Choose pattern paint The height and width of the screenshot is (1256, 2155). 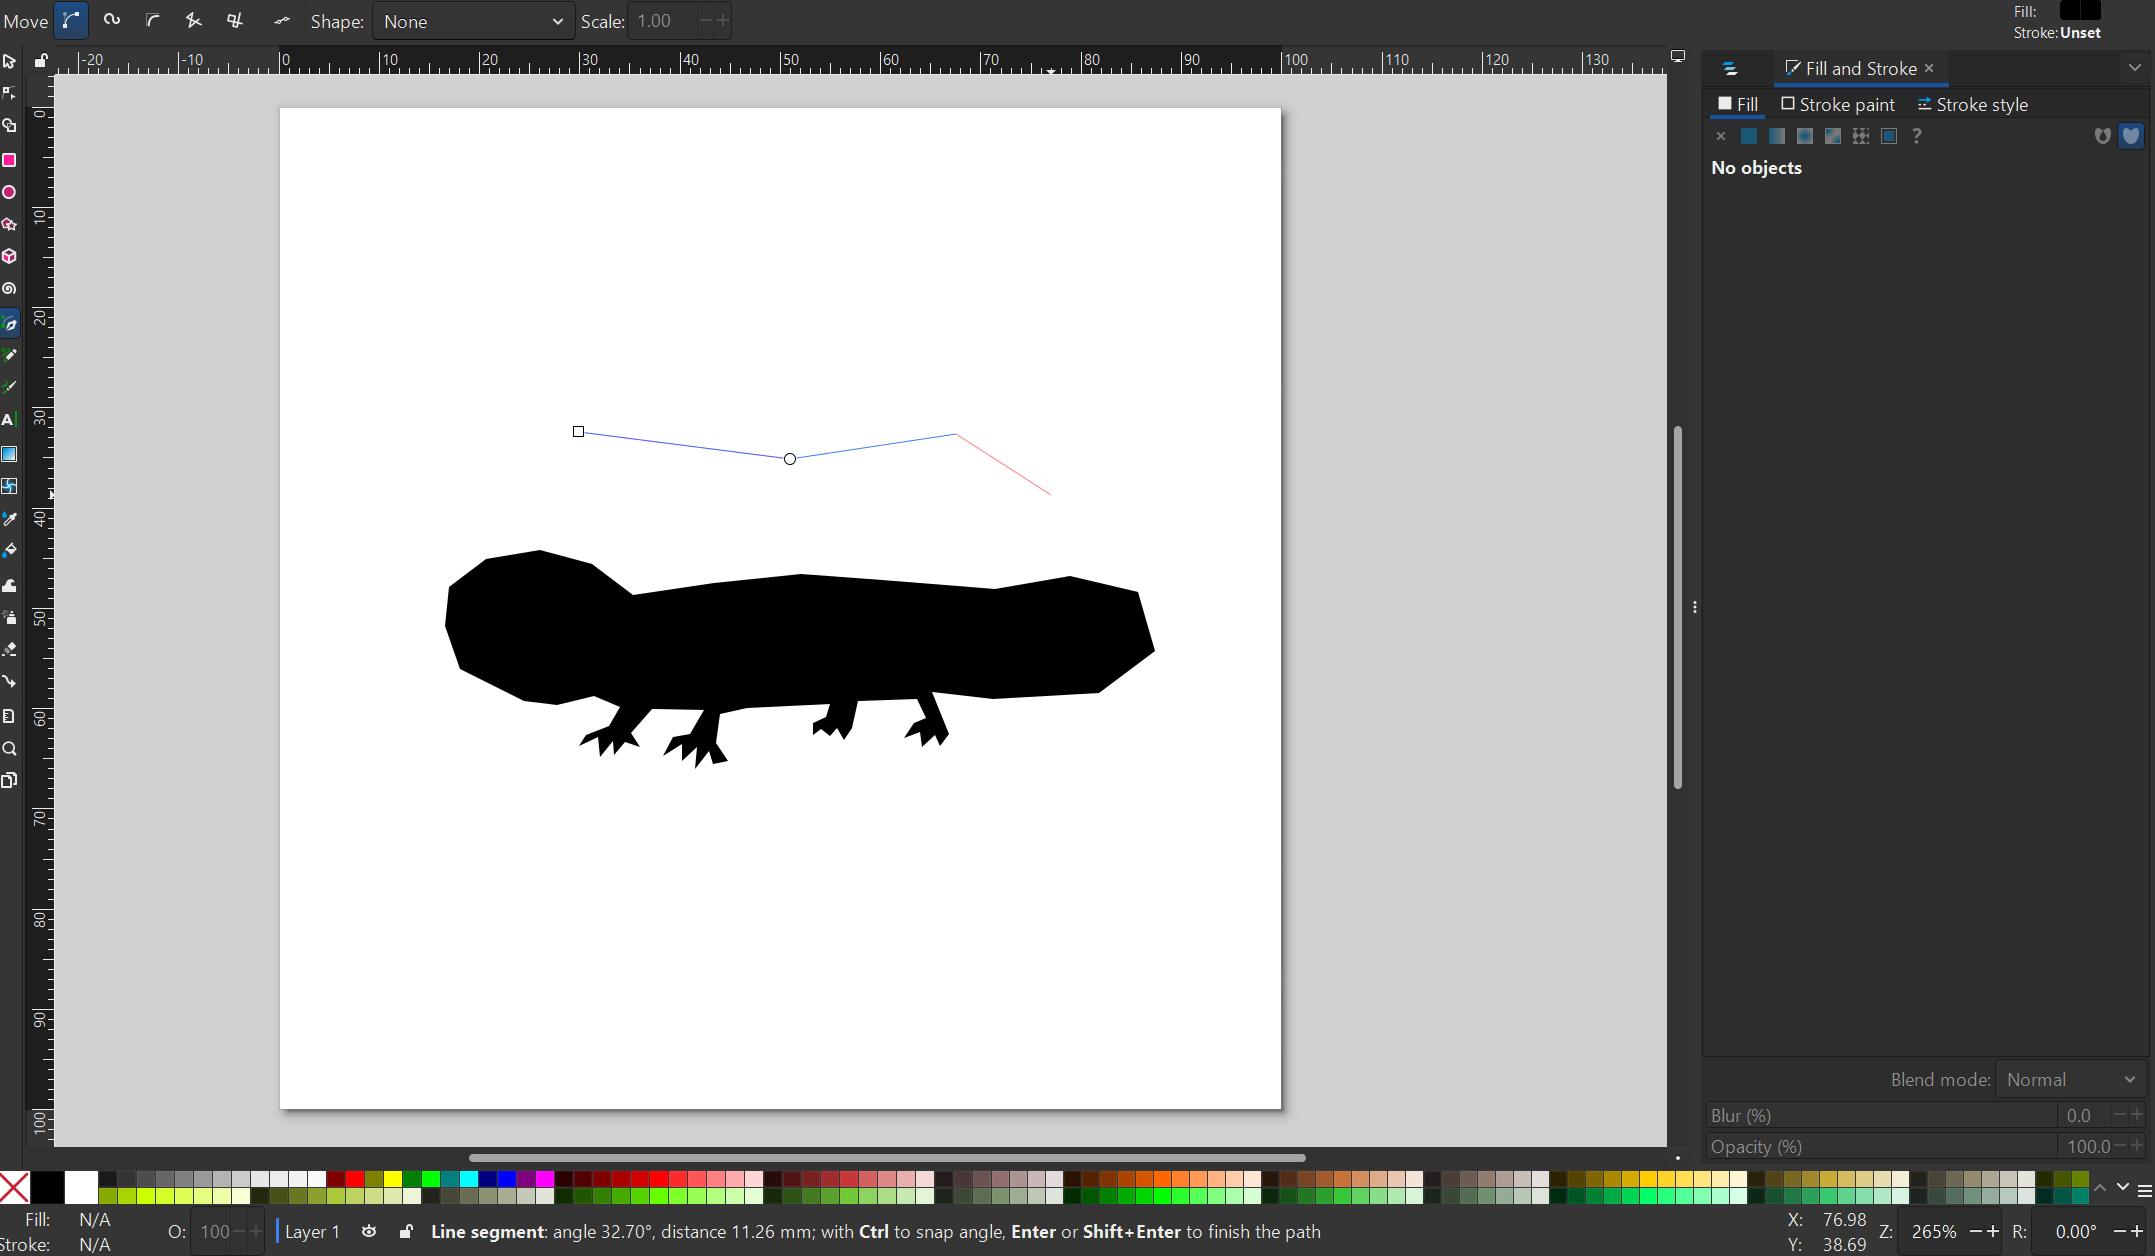(x=1861, y=136)
